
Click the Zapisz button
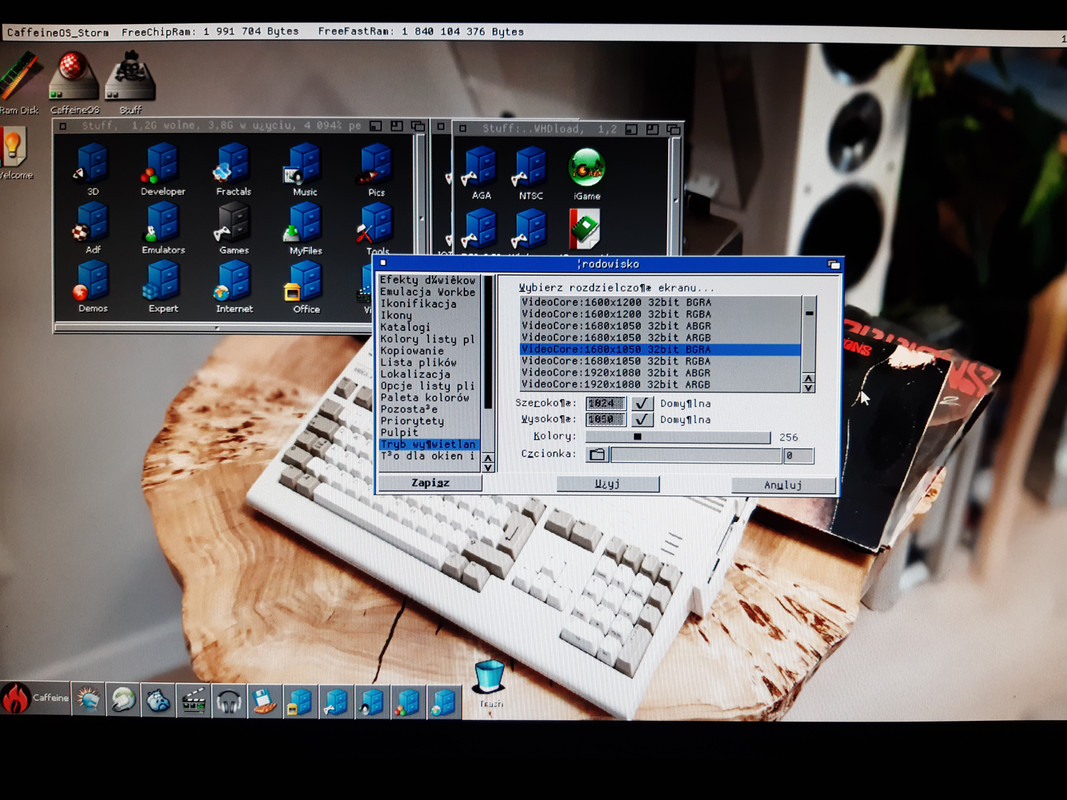tap(430, 483)
